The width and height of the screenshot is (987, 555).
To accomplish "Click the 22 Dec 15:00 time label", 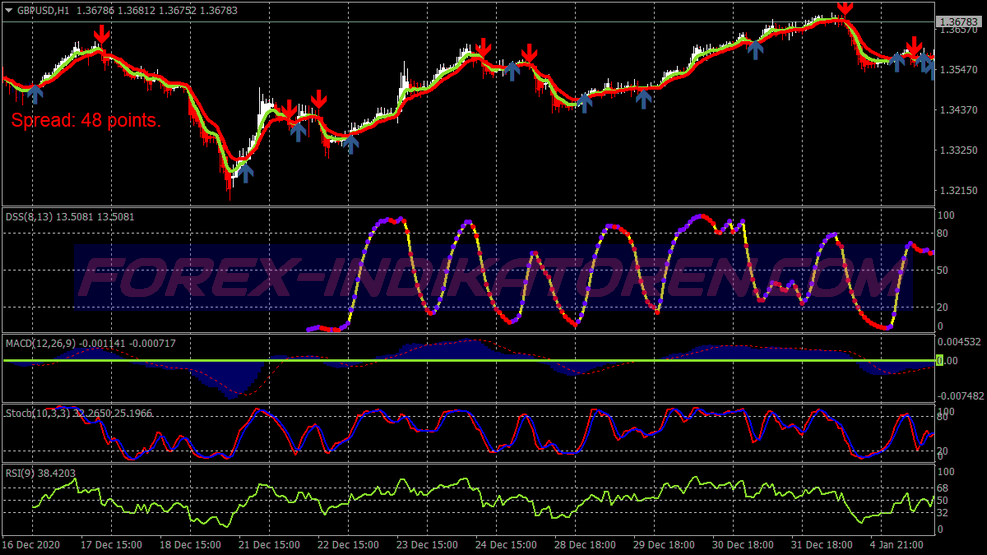I will tap(348, 545).
